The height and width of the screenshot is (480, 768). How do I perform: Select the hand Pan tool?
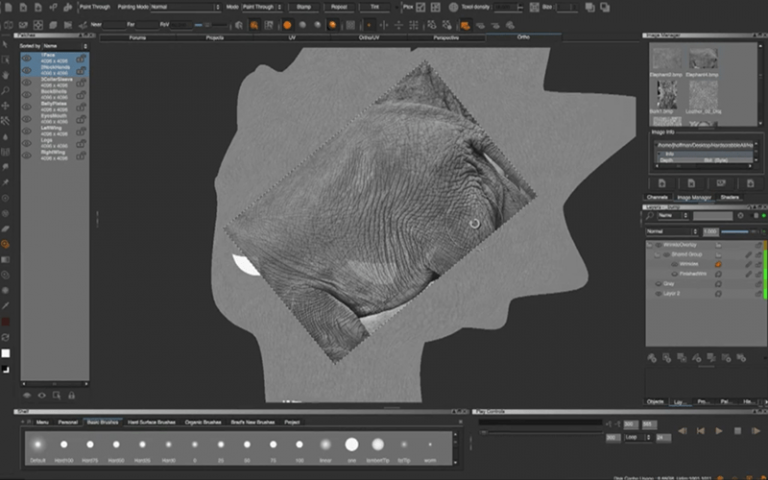(5, 75)
